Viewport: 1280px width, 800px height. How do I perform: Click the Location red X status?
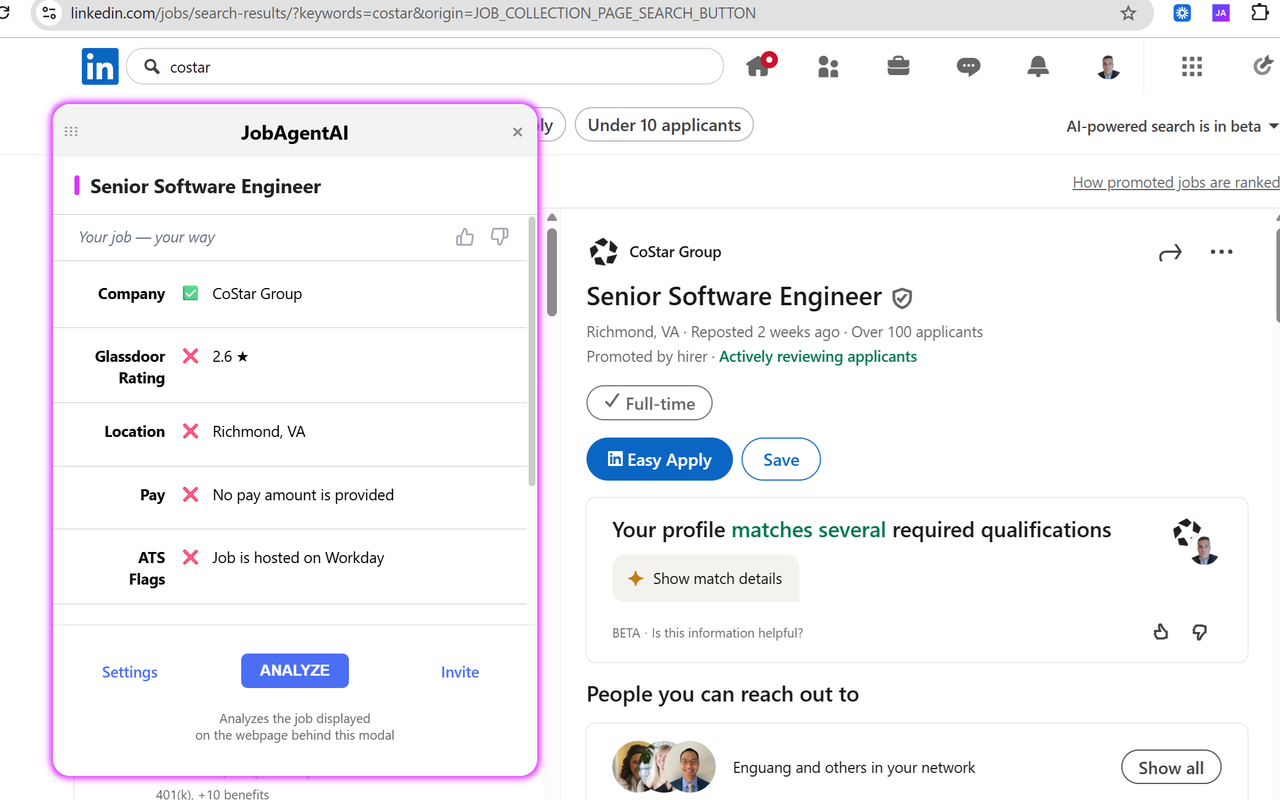190,431
